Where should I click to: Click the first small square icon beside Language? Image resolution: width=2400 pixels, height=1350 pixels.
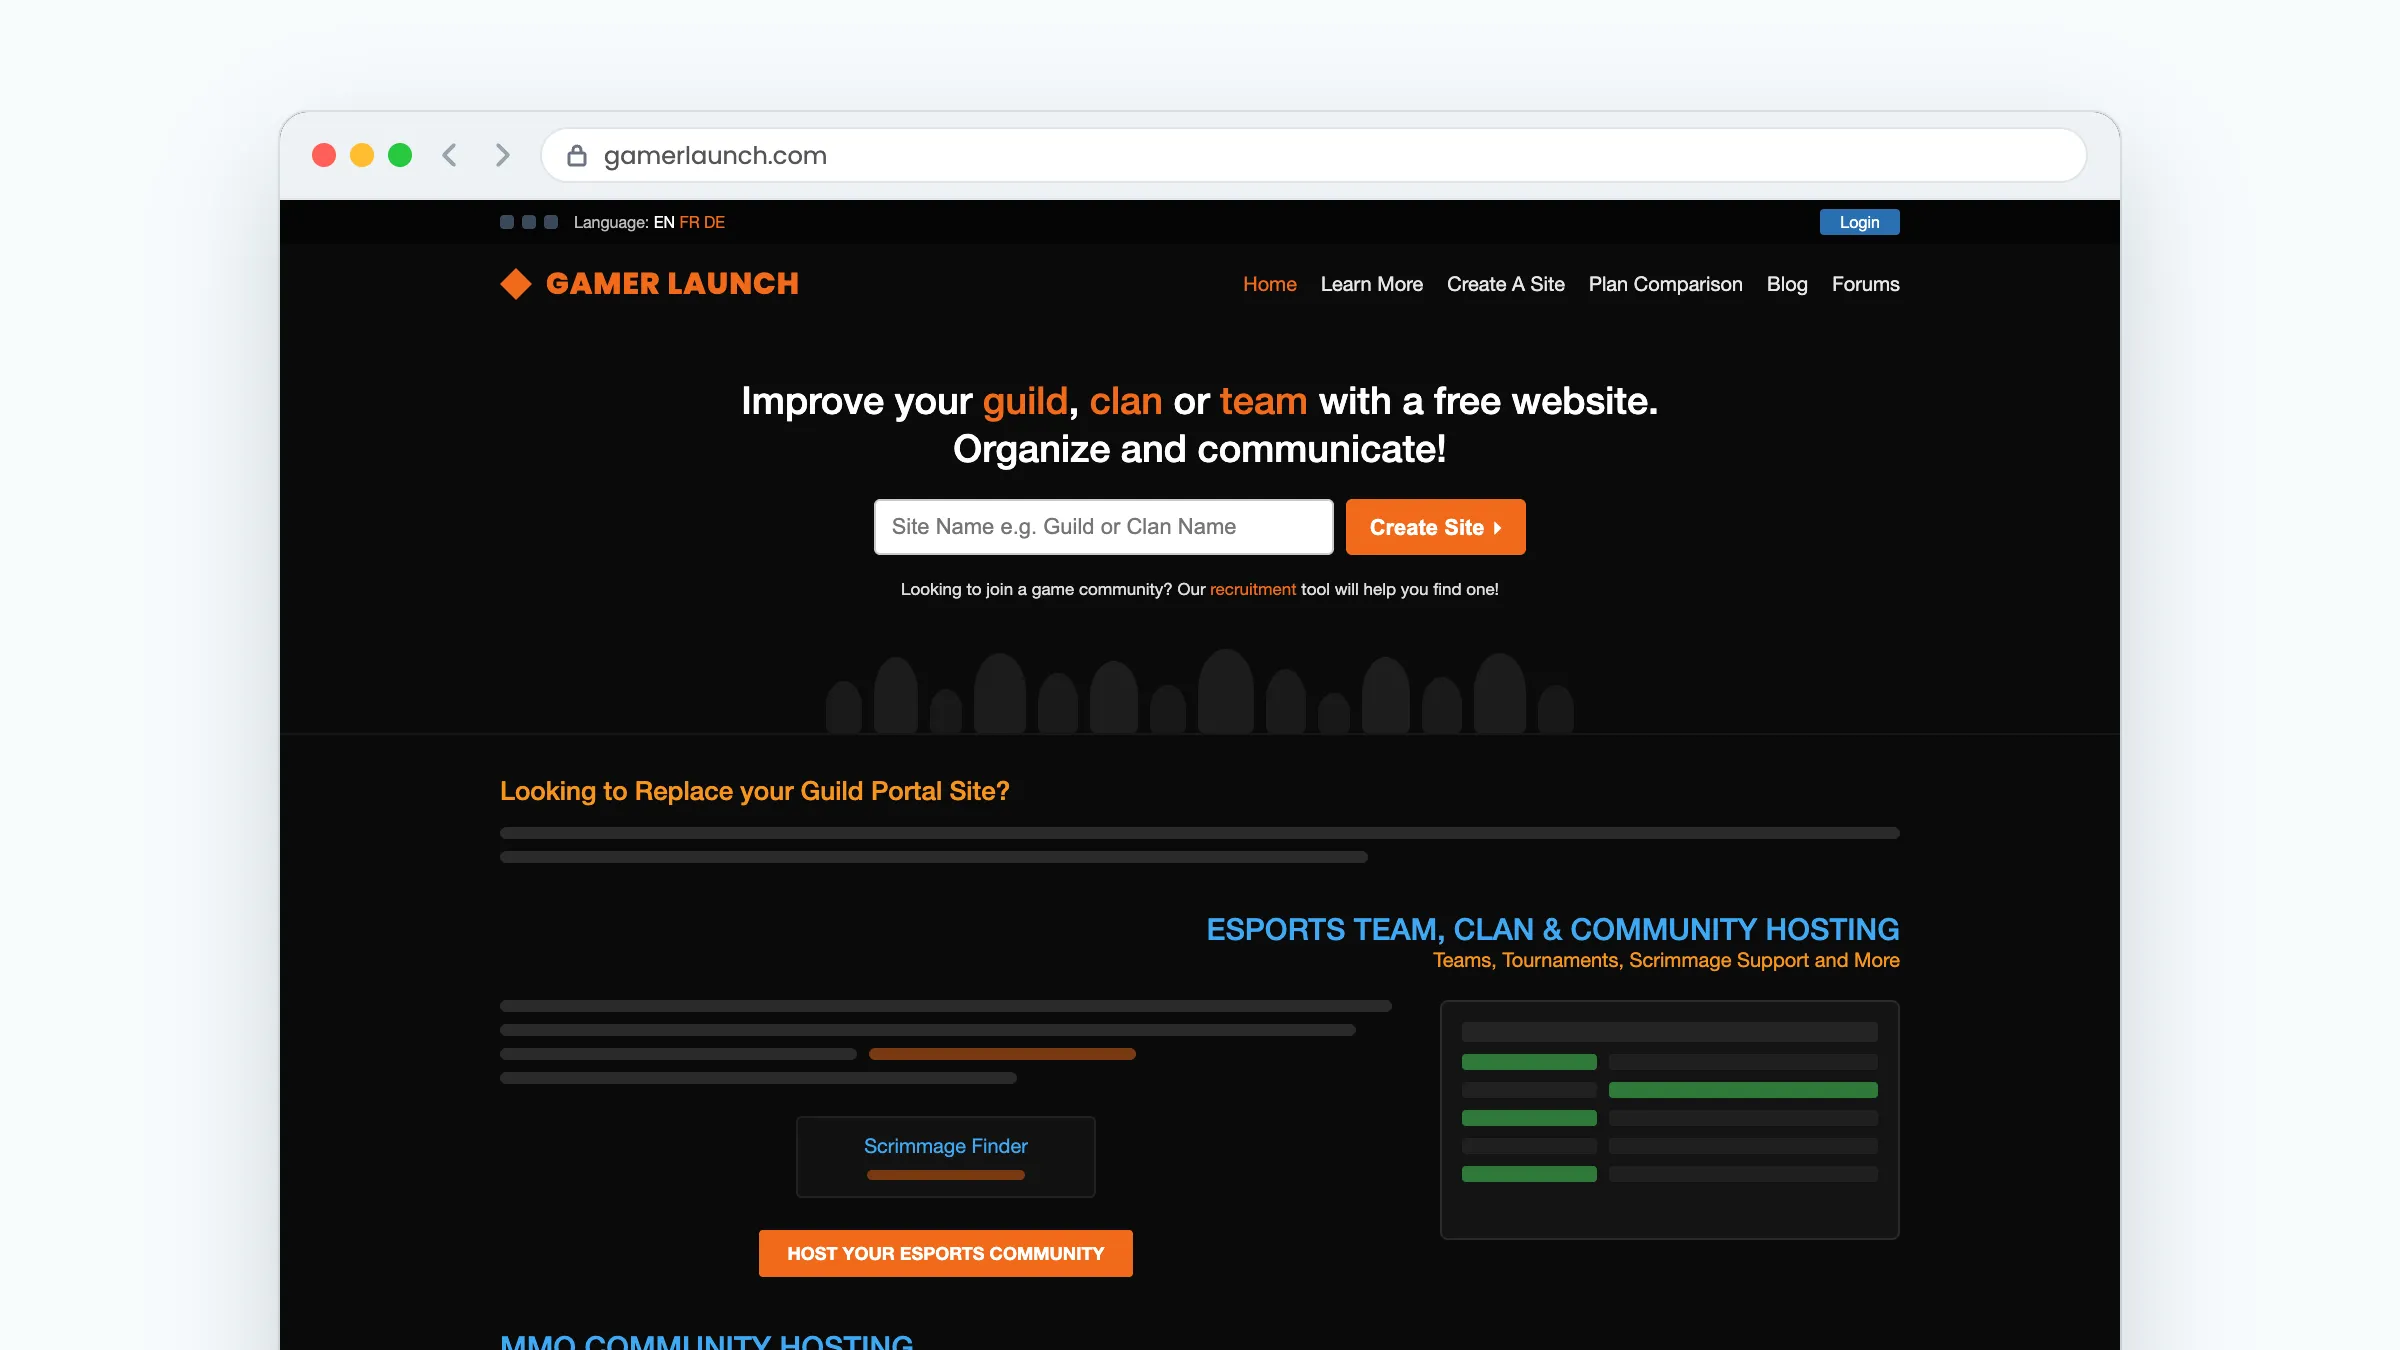[x=507, y=222]
